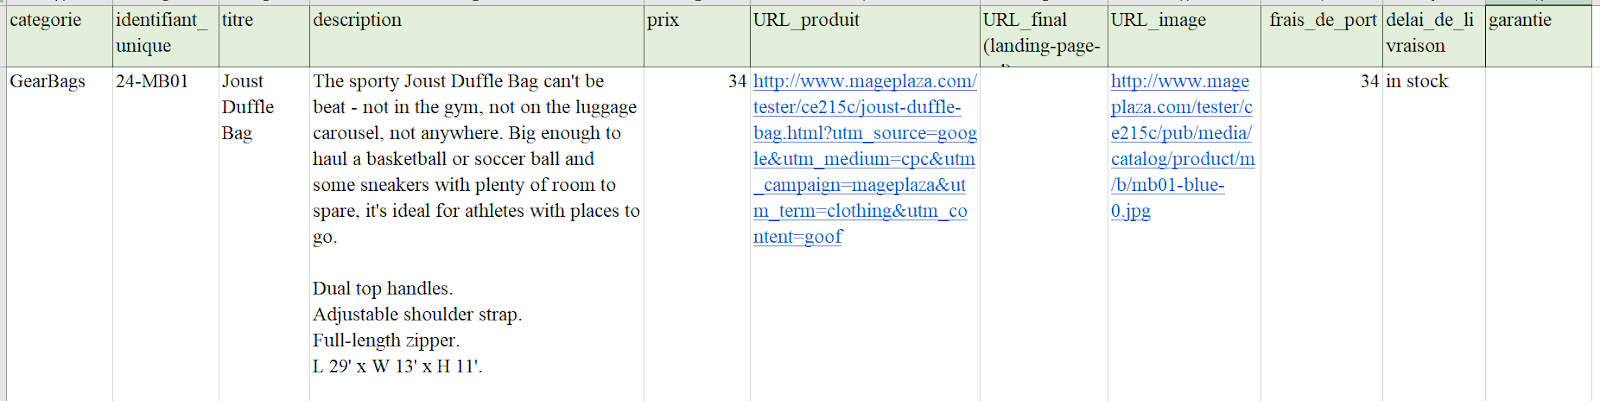Click the 24-MB01 identifier cell
This screenshot has width=1600, height=401.
(x=165, y=234)
